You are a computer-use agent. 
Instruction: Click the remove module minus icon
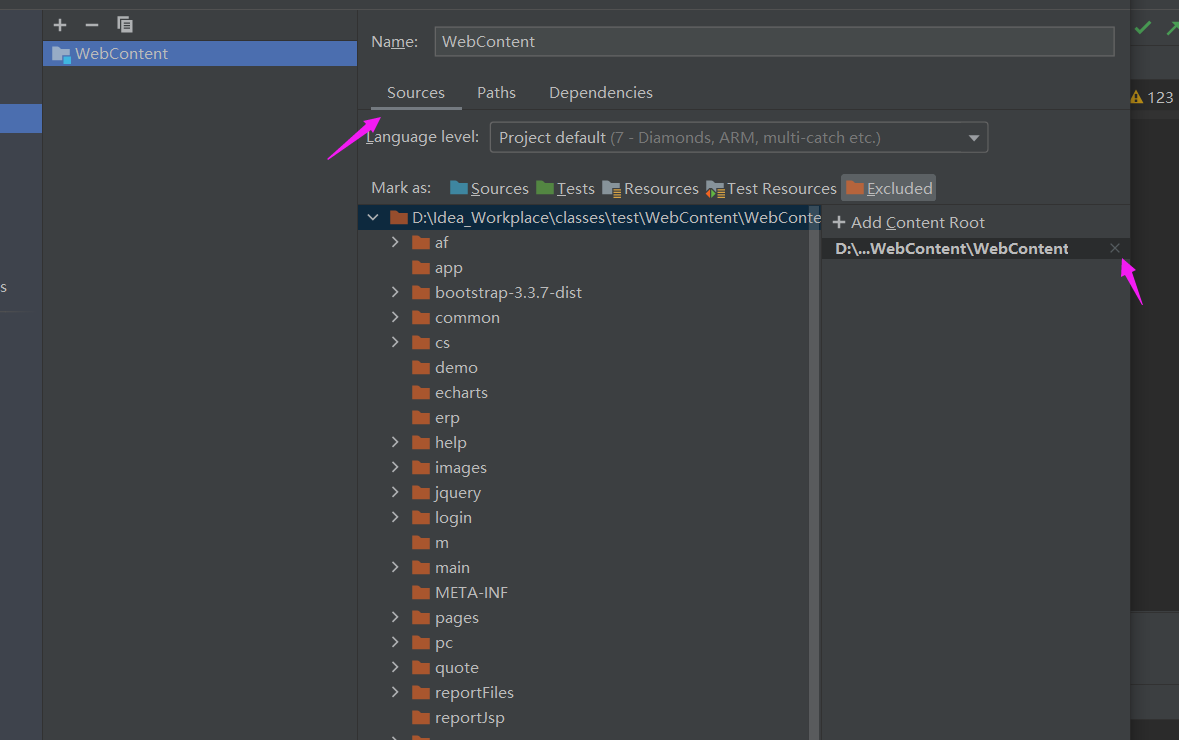click(92, 25)
